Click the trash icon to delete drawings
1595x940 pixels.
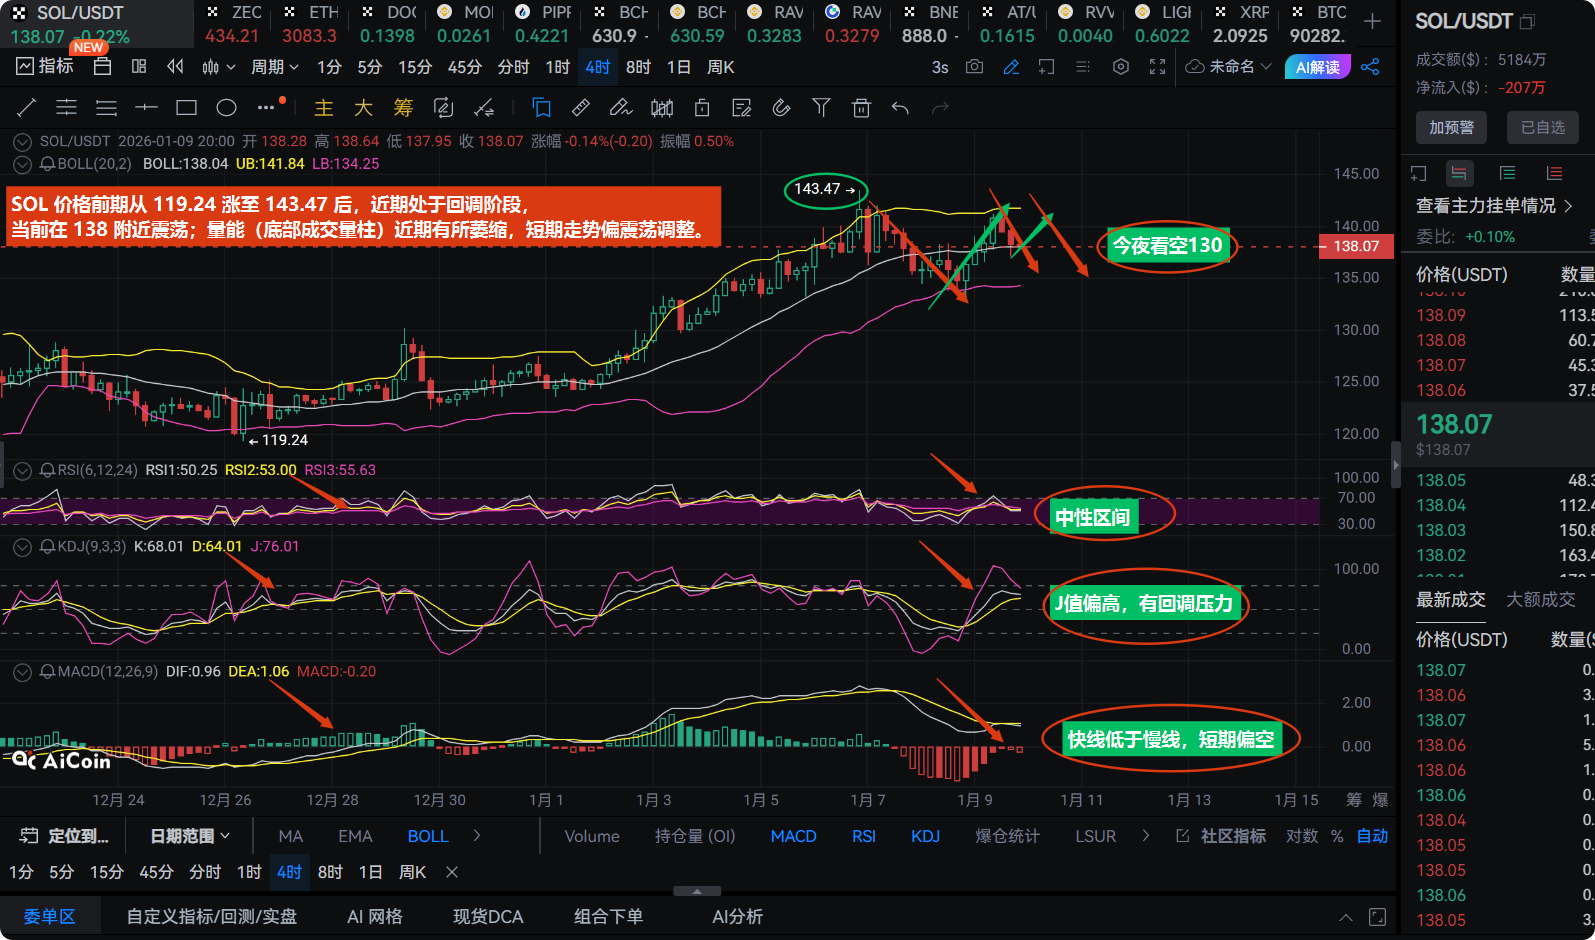tap(861, 108)
